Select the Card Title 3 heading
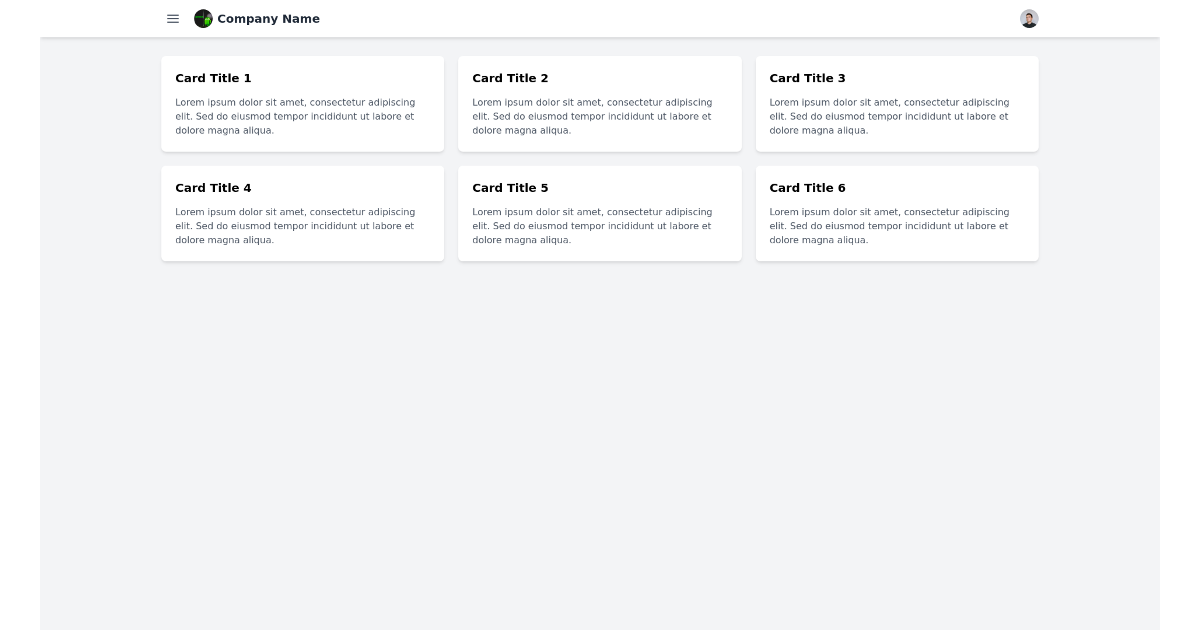This screenshot has height=630, width=1200. (x=807, y=78)
